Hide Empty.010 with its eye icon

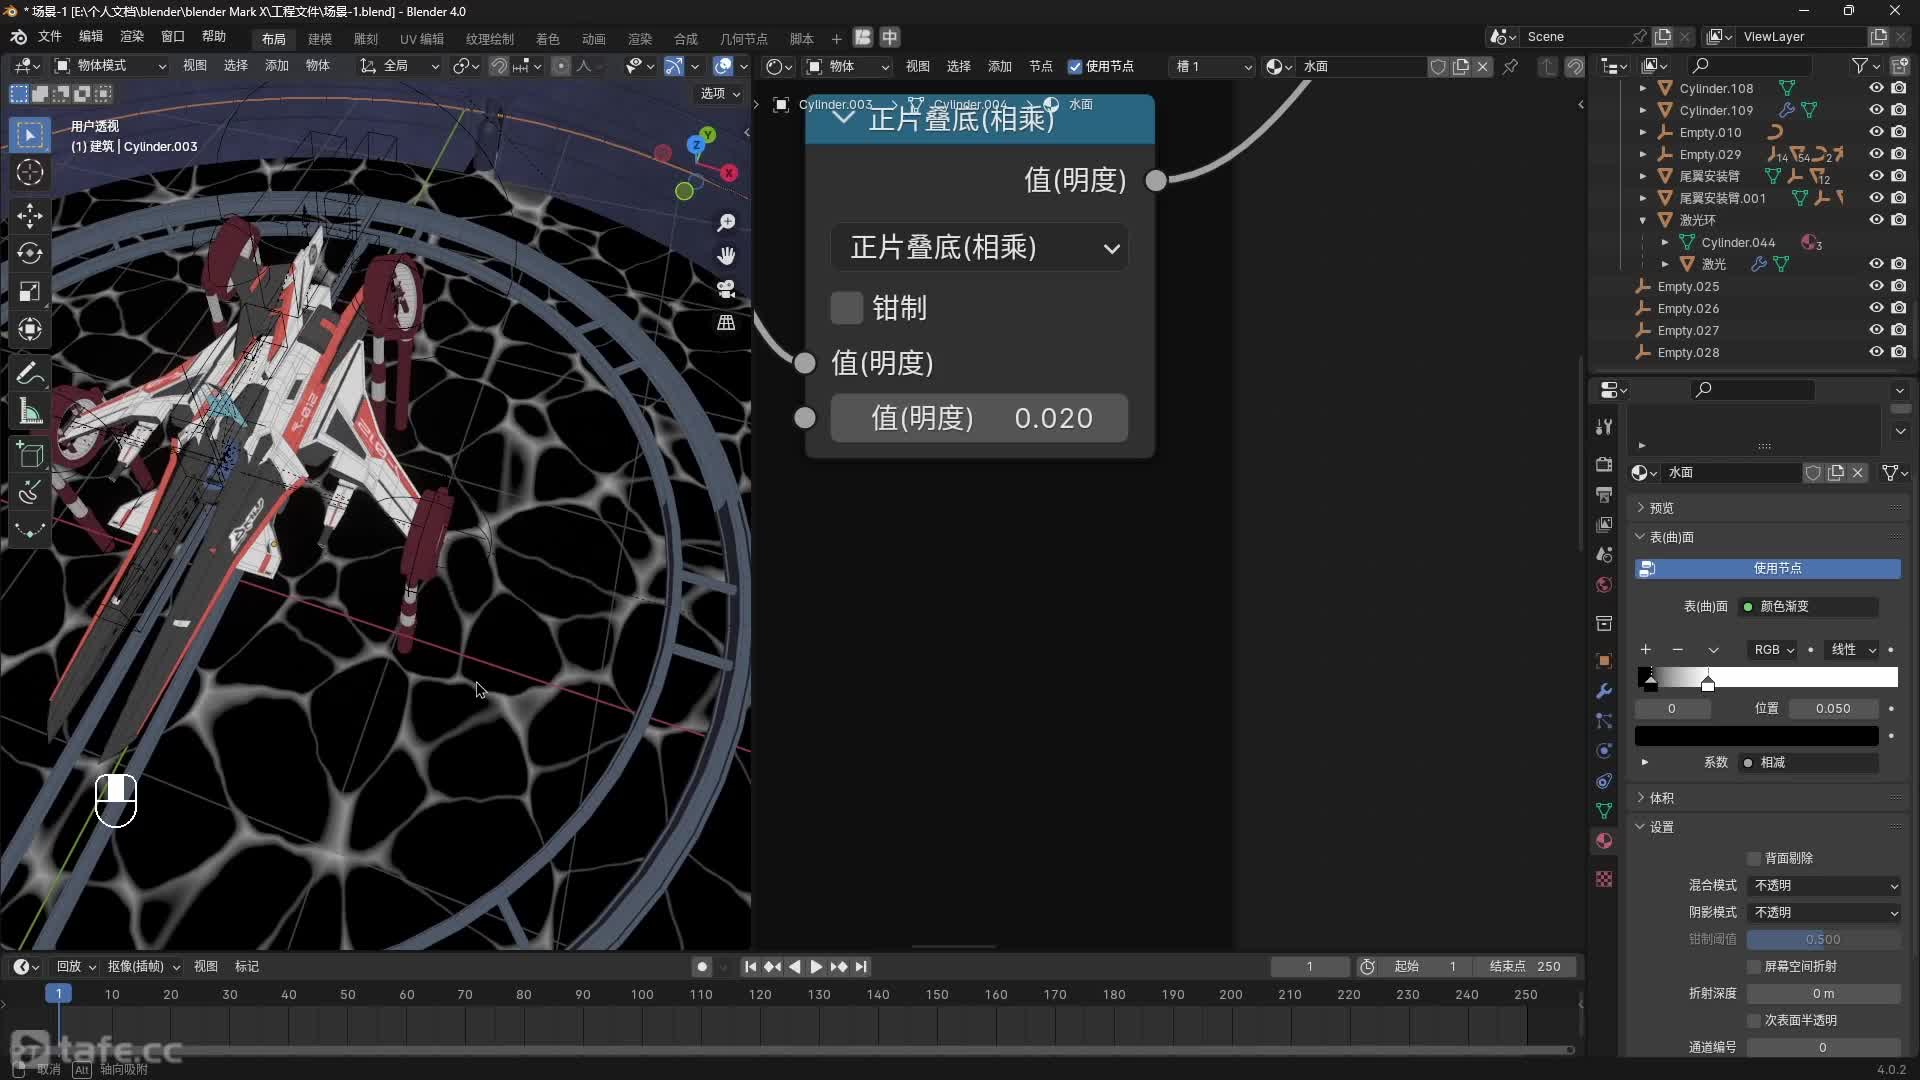tap(1876, 132)
